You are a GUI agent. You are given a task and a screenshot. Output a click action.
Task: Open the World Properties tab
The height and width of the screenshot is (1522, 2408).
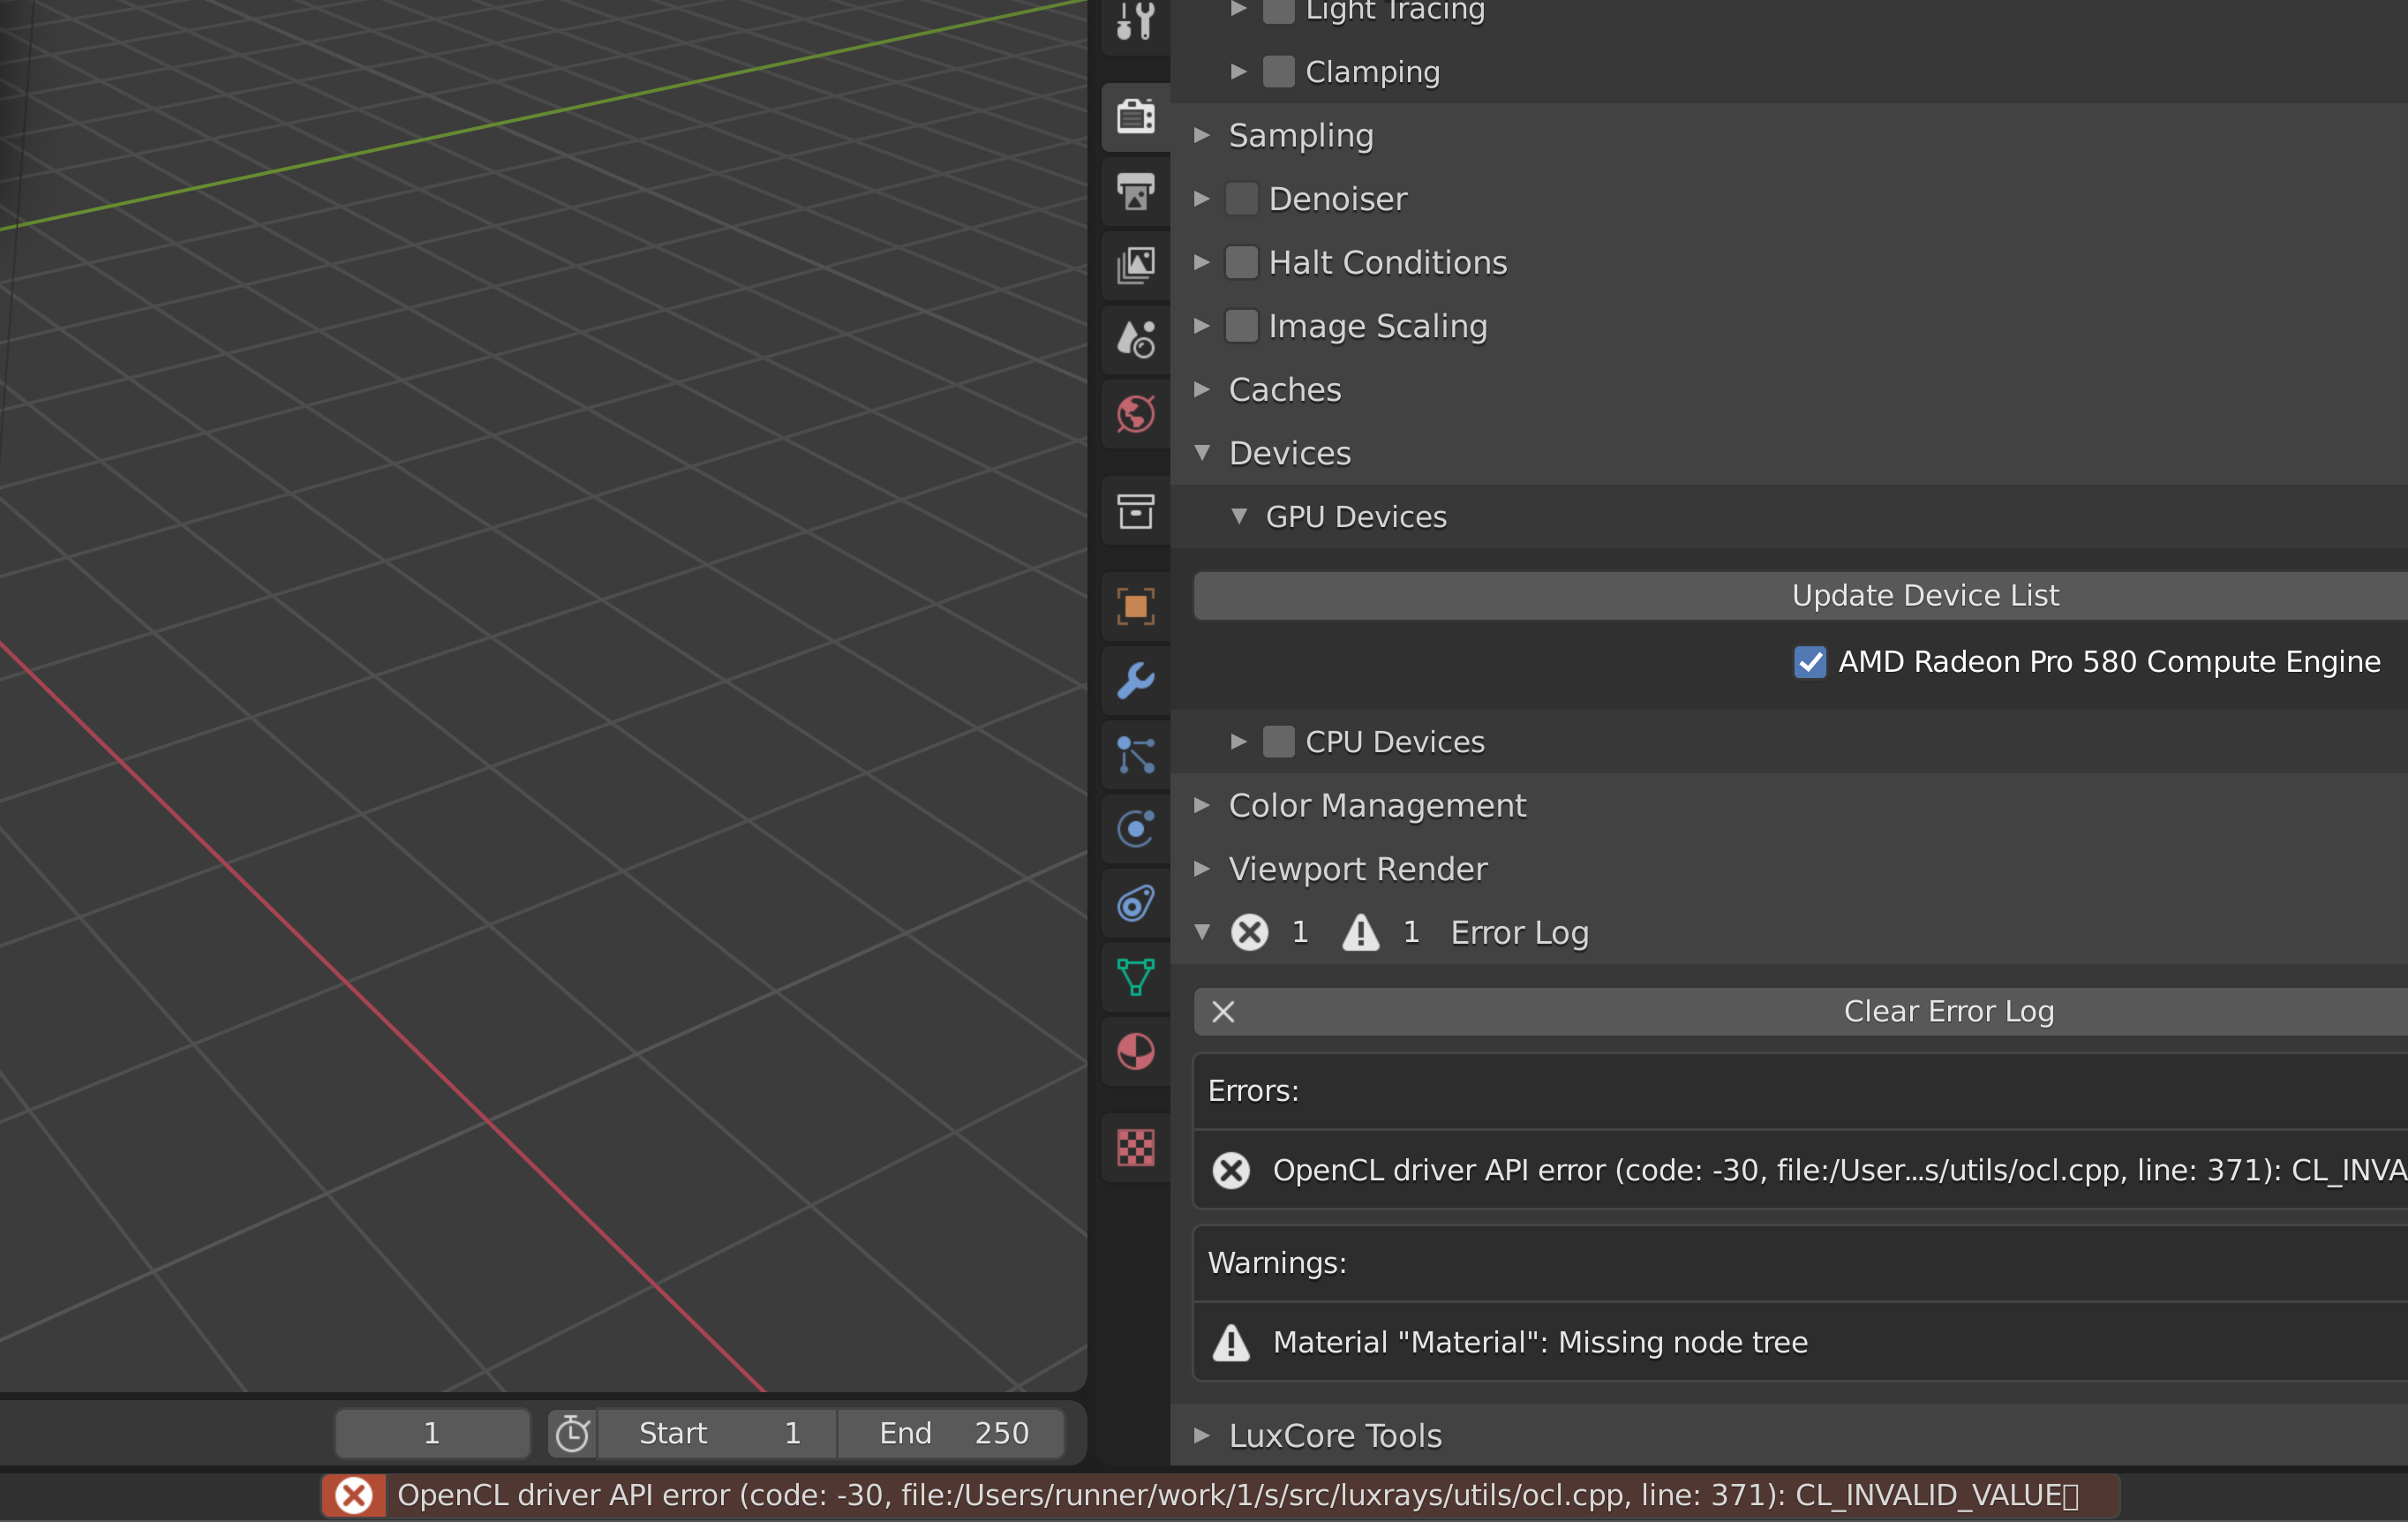click(1135, 414)
